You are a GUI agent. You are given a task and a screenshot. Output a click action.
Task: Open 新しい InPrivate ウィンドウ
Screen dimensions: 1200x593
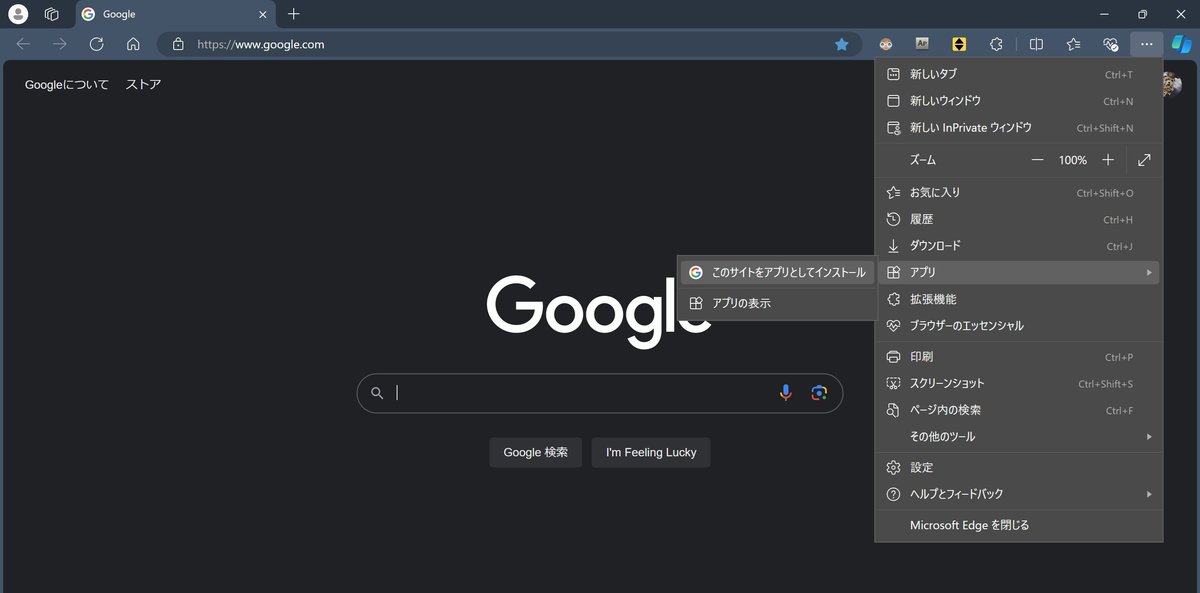point(1019,128)
